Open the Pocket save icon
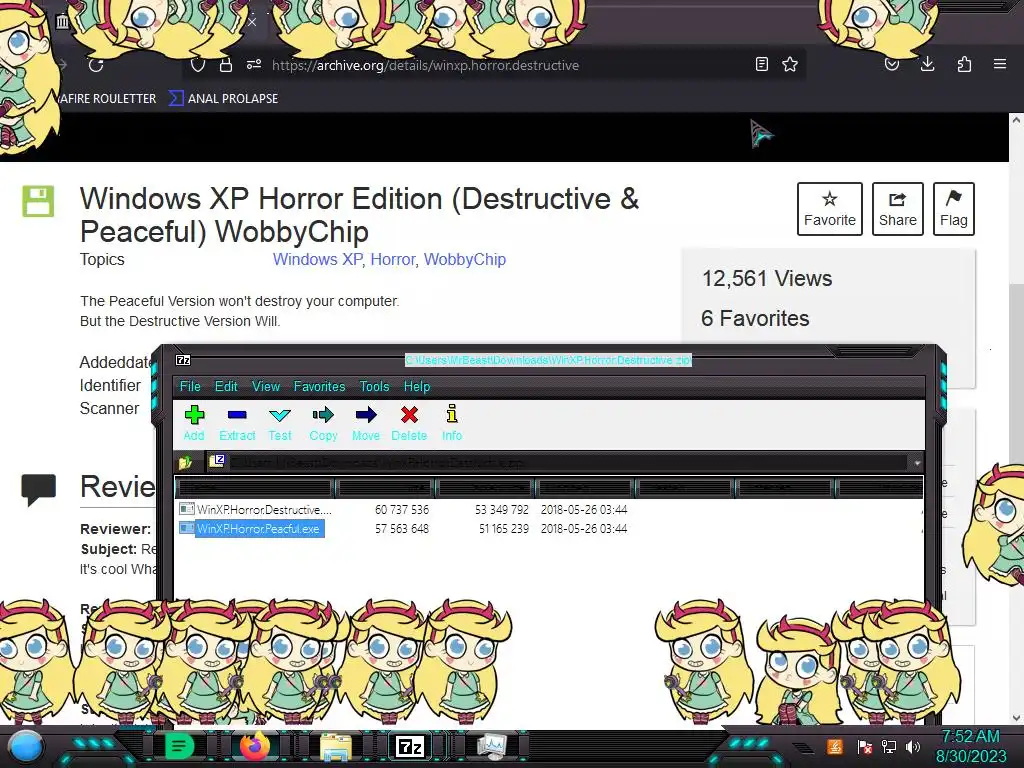This screenshot has width=1024, height=768. pos(891,64)
